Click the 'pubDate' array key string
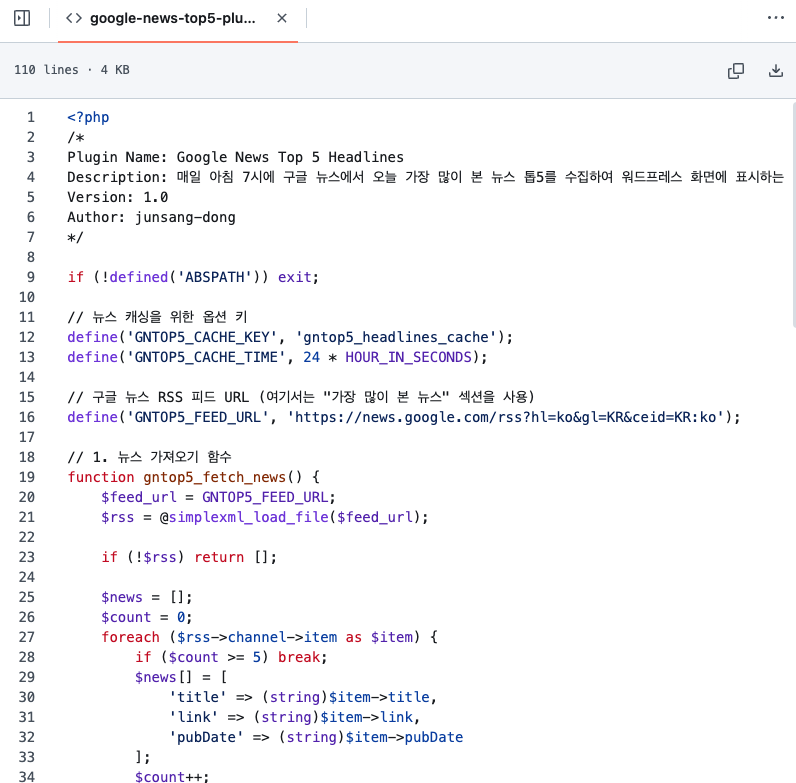The width and height of the screenshot is (796, 783). 206,737
